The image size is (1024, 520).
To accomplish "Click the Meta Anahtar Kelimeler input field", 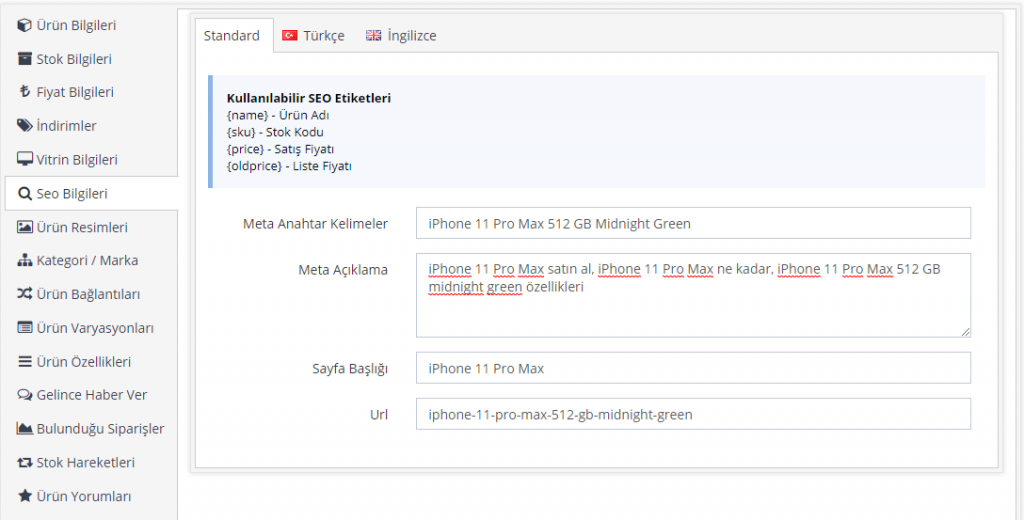I will [693, 223].
